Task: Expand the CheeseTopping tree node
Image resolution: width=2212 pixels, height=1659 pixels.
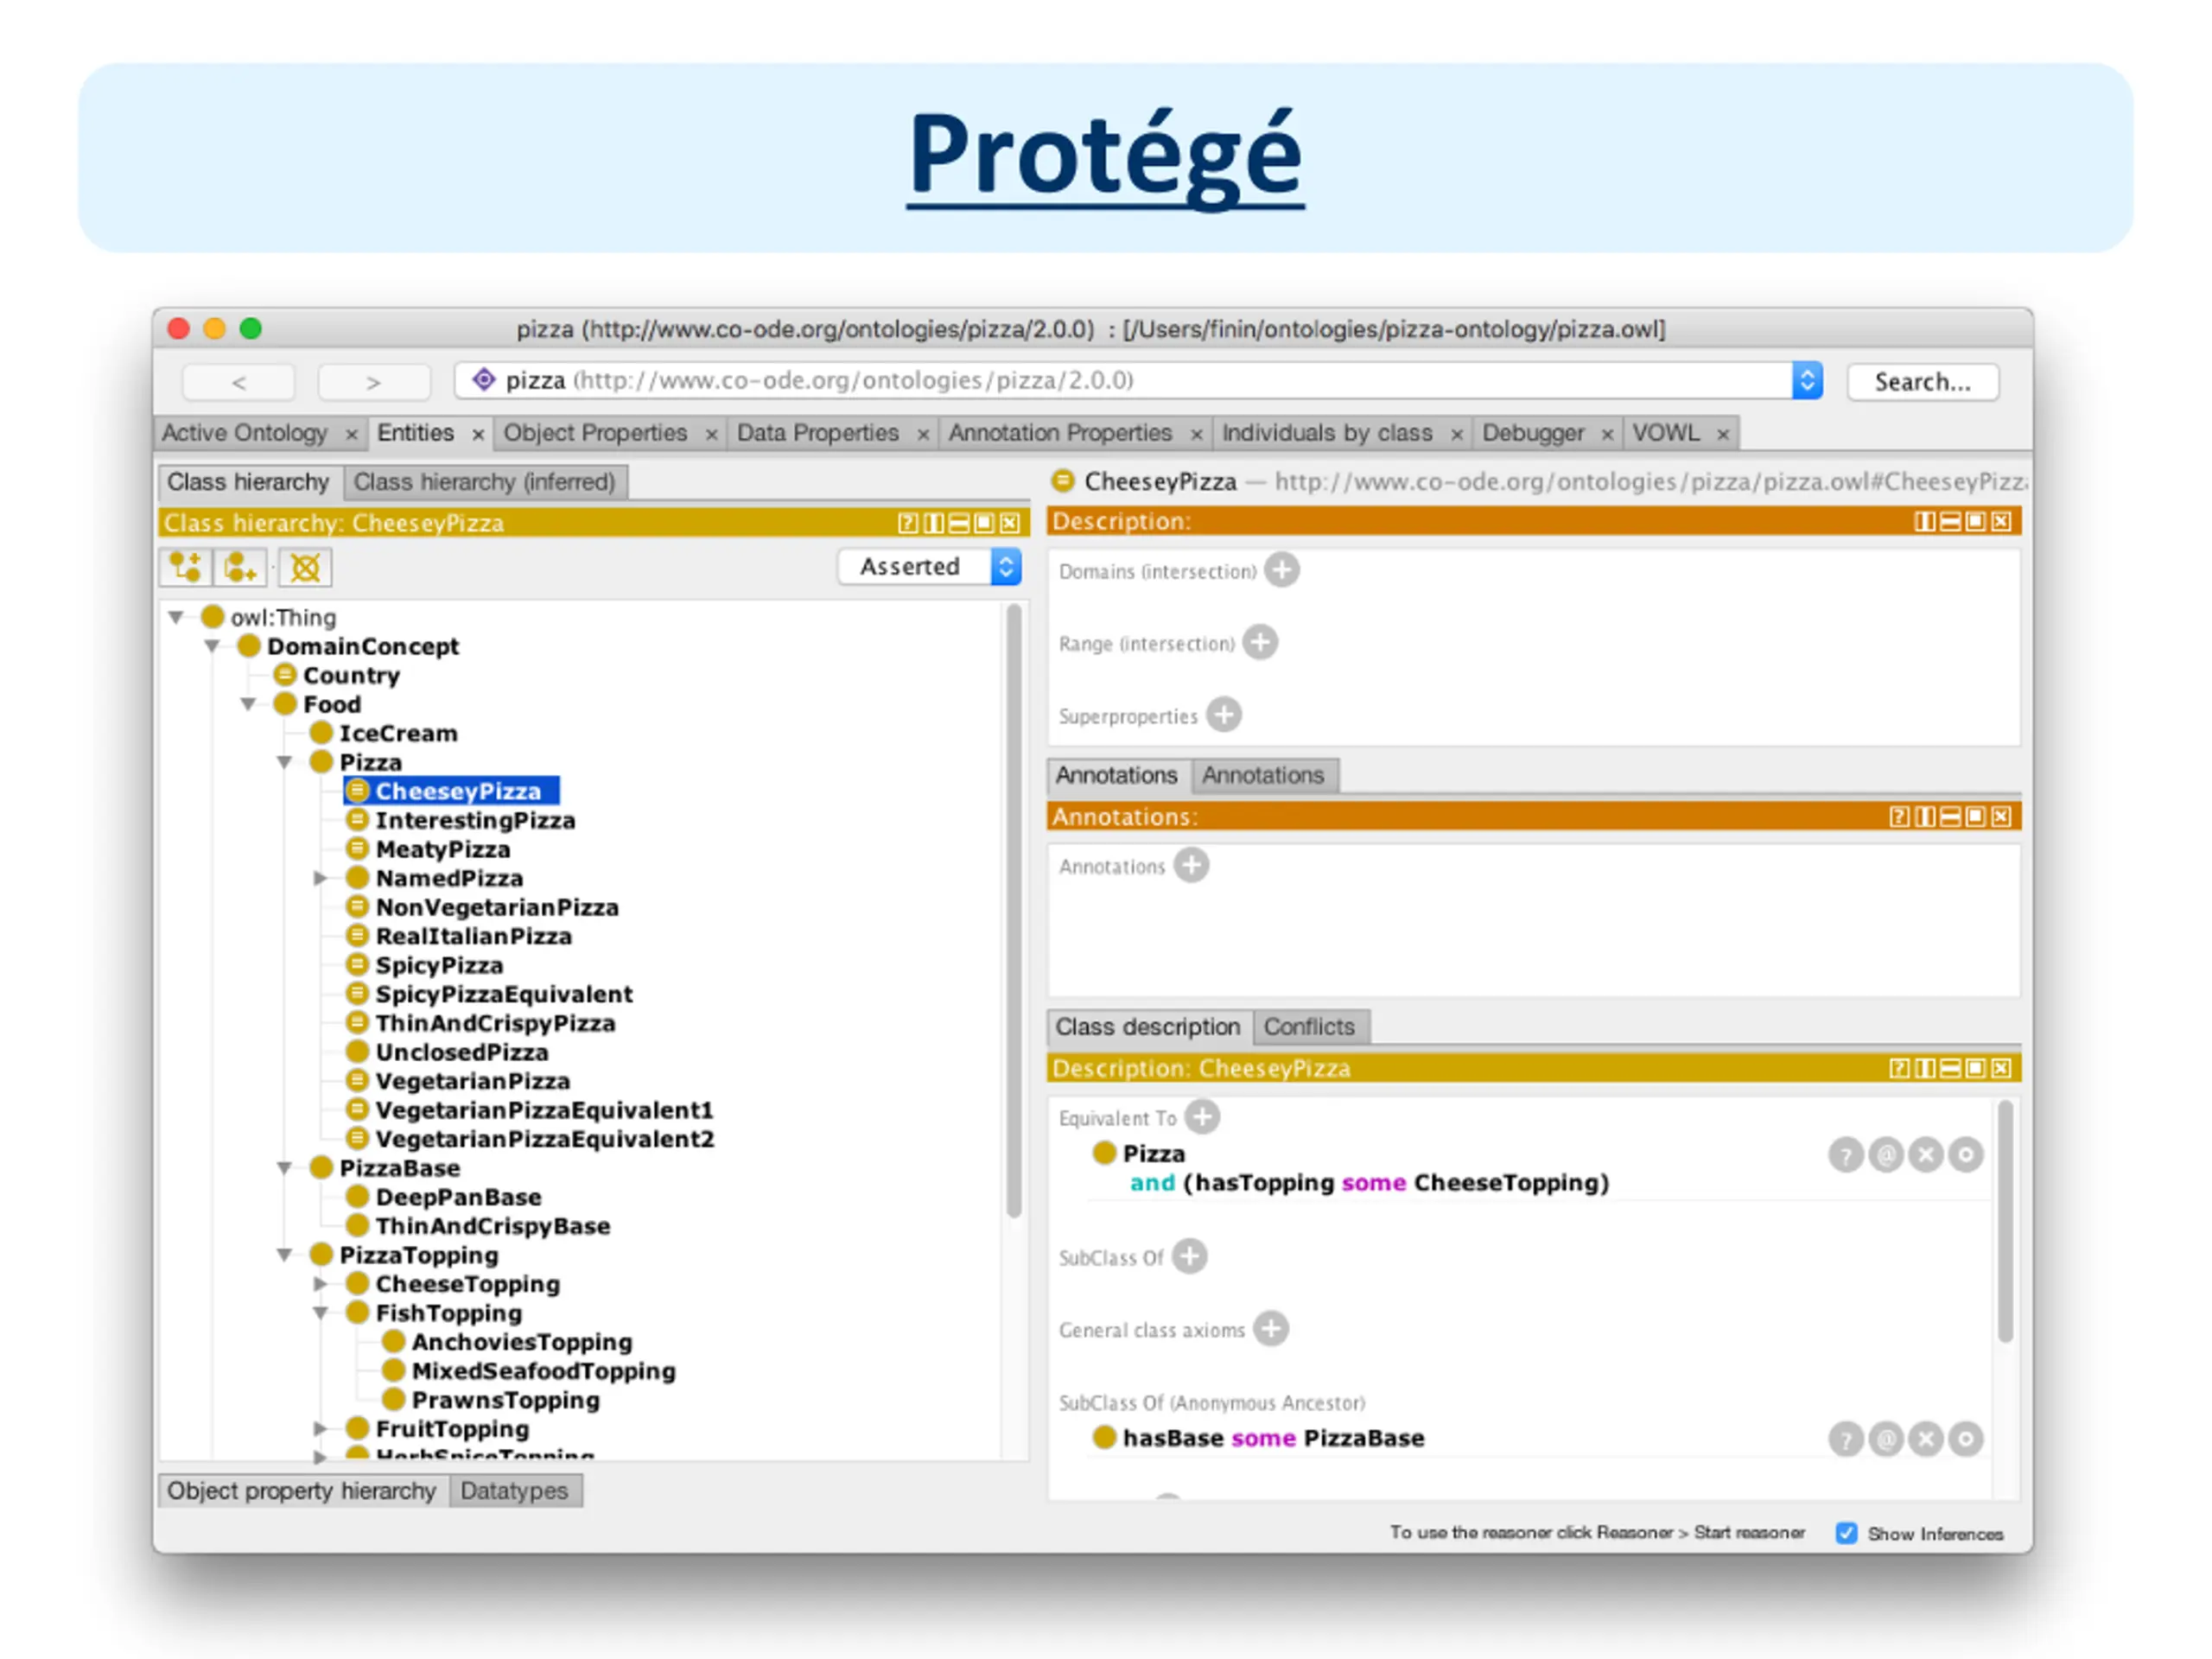Action: 320,1284
